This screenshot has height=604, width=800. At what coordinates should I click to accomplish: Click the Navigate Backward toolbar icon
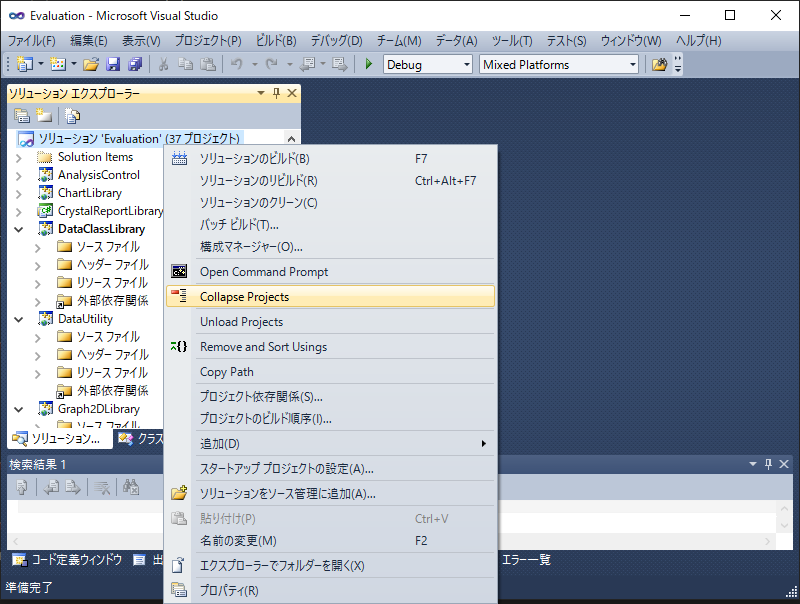click(308, 64)
